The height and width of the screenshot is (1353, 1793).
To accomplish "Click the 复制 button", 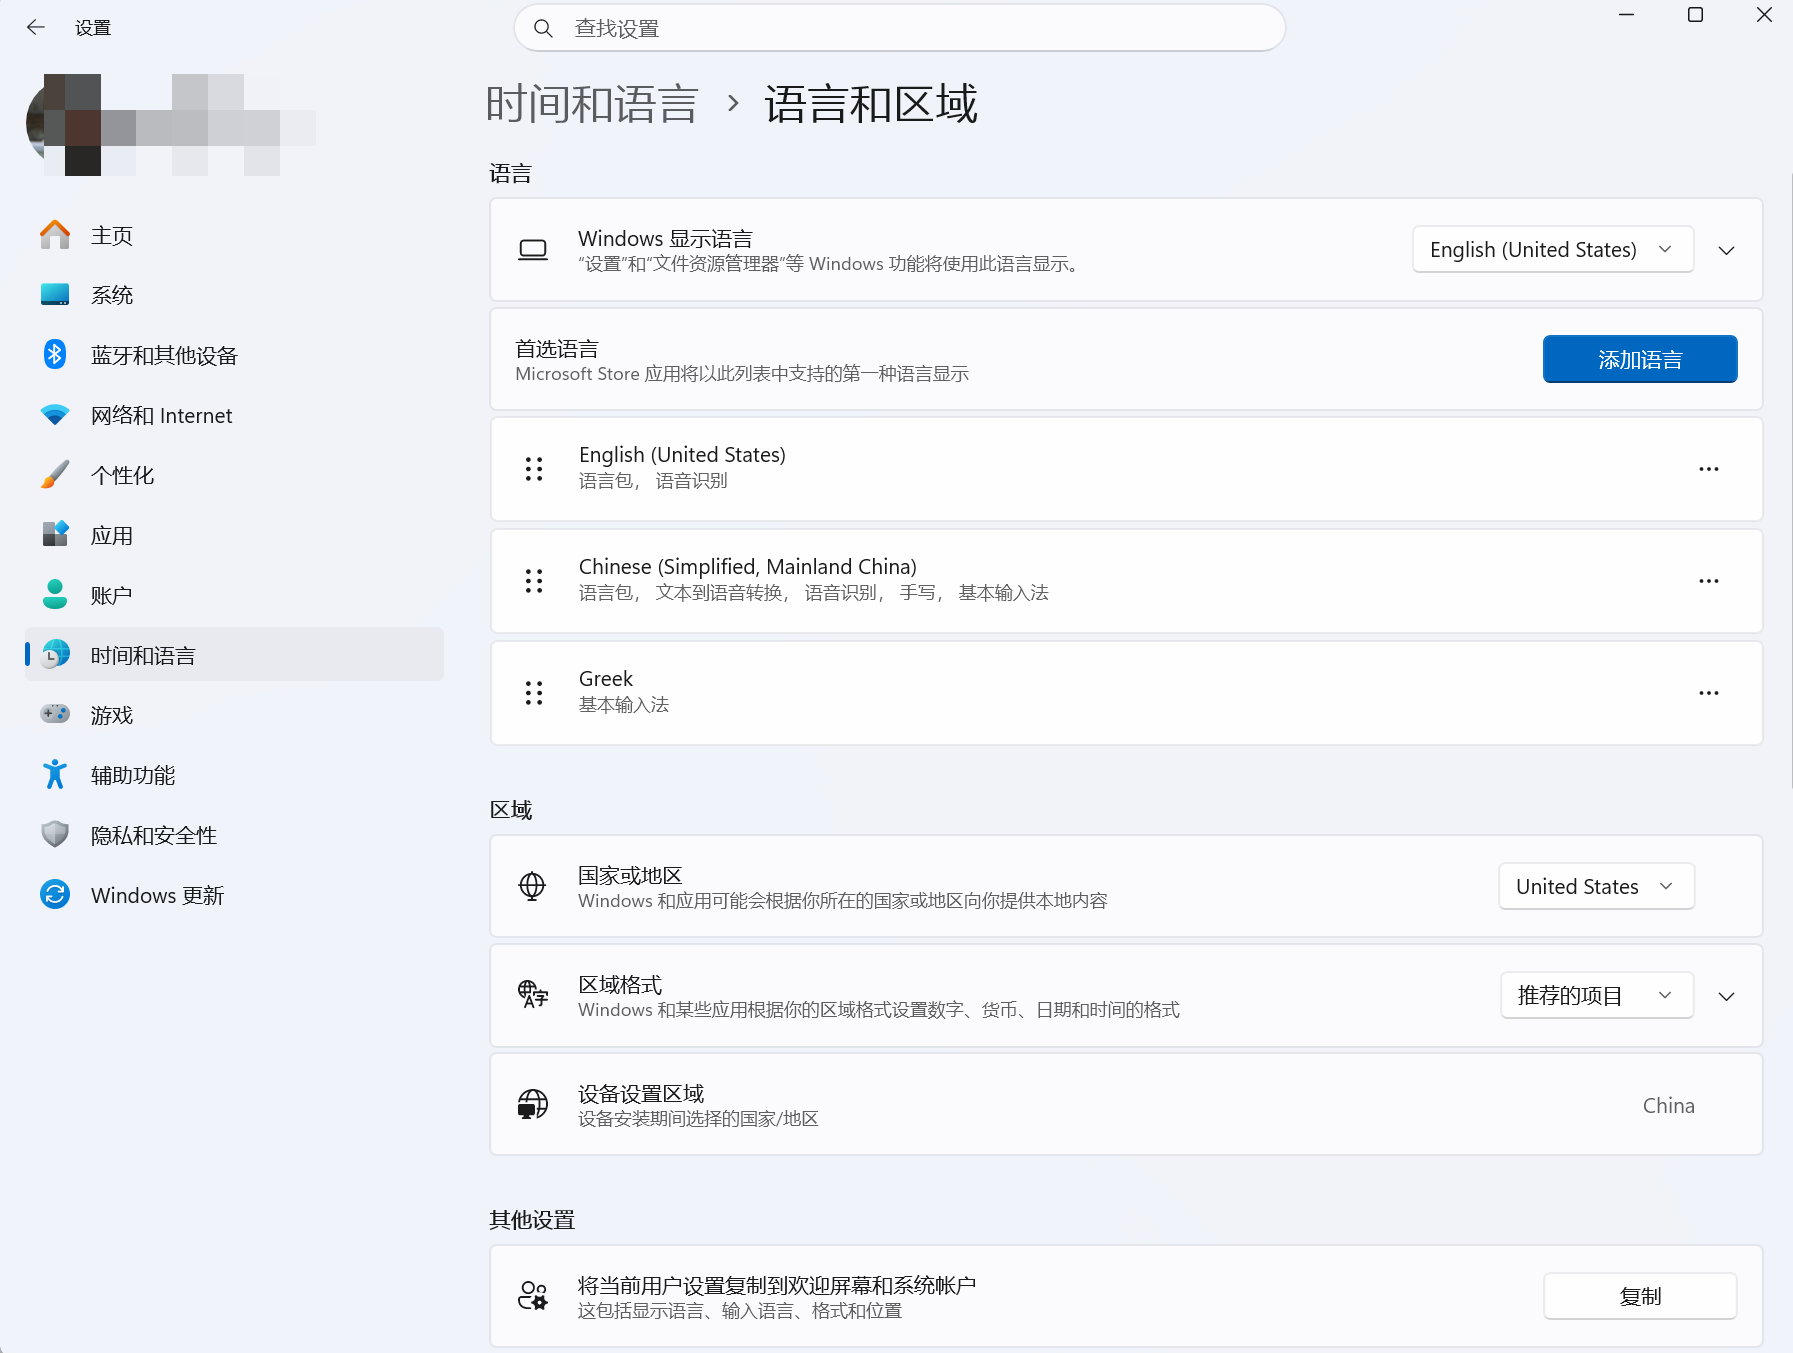I will pos(1640,1296).
